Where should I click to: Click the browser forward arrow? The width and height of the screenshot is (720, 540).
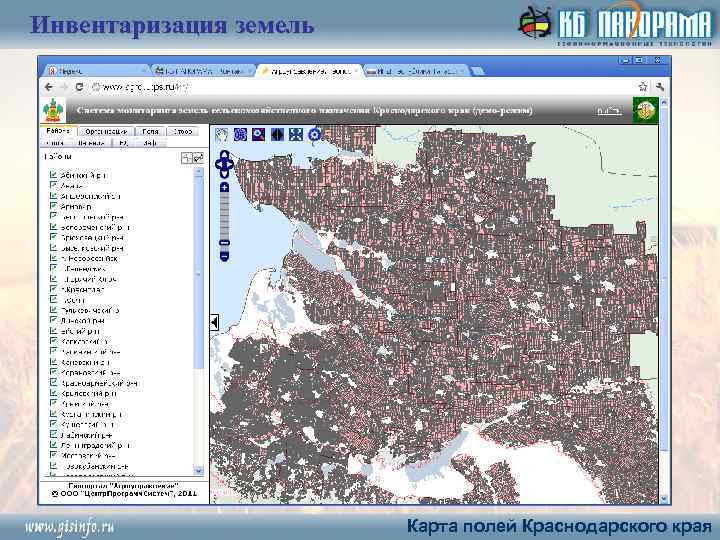(x=64, y=87)
